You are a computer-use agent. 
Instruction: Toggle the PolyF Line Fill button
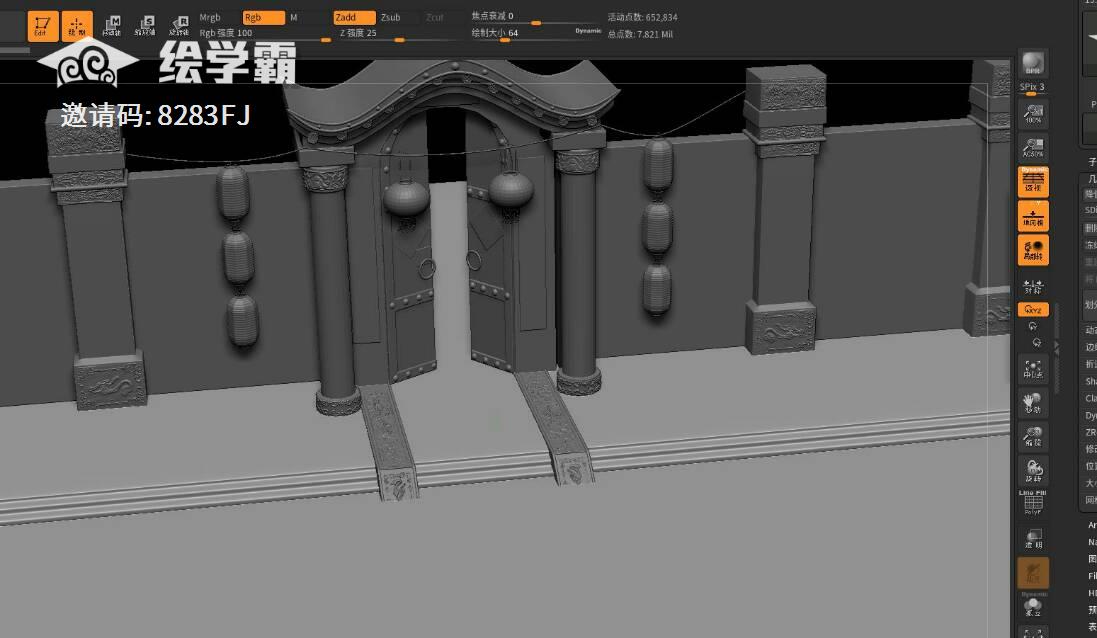[x=1033, y=504]
